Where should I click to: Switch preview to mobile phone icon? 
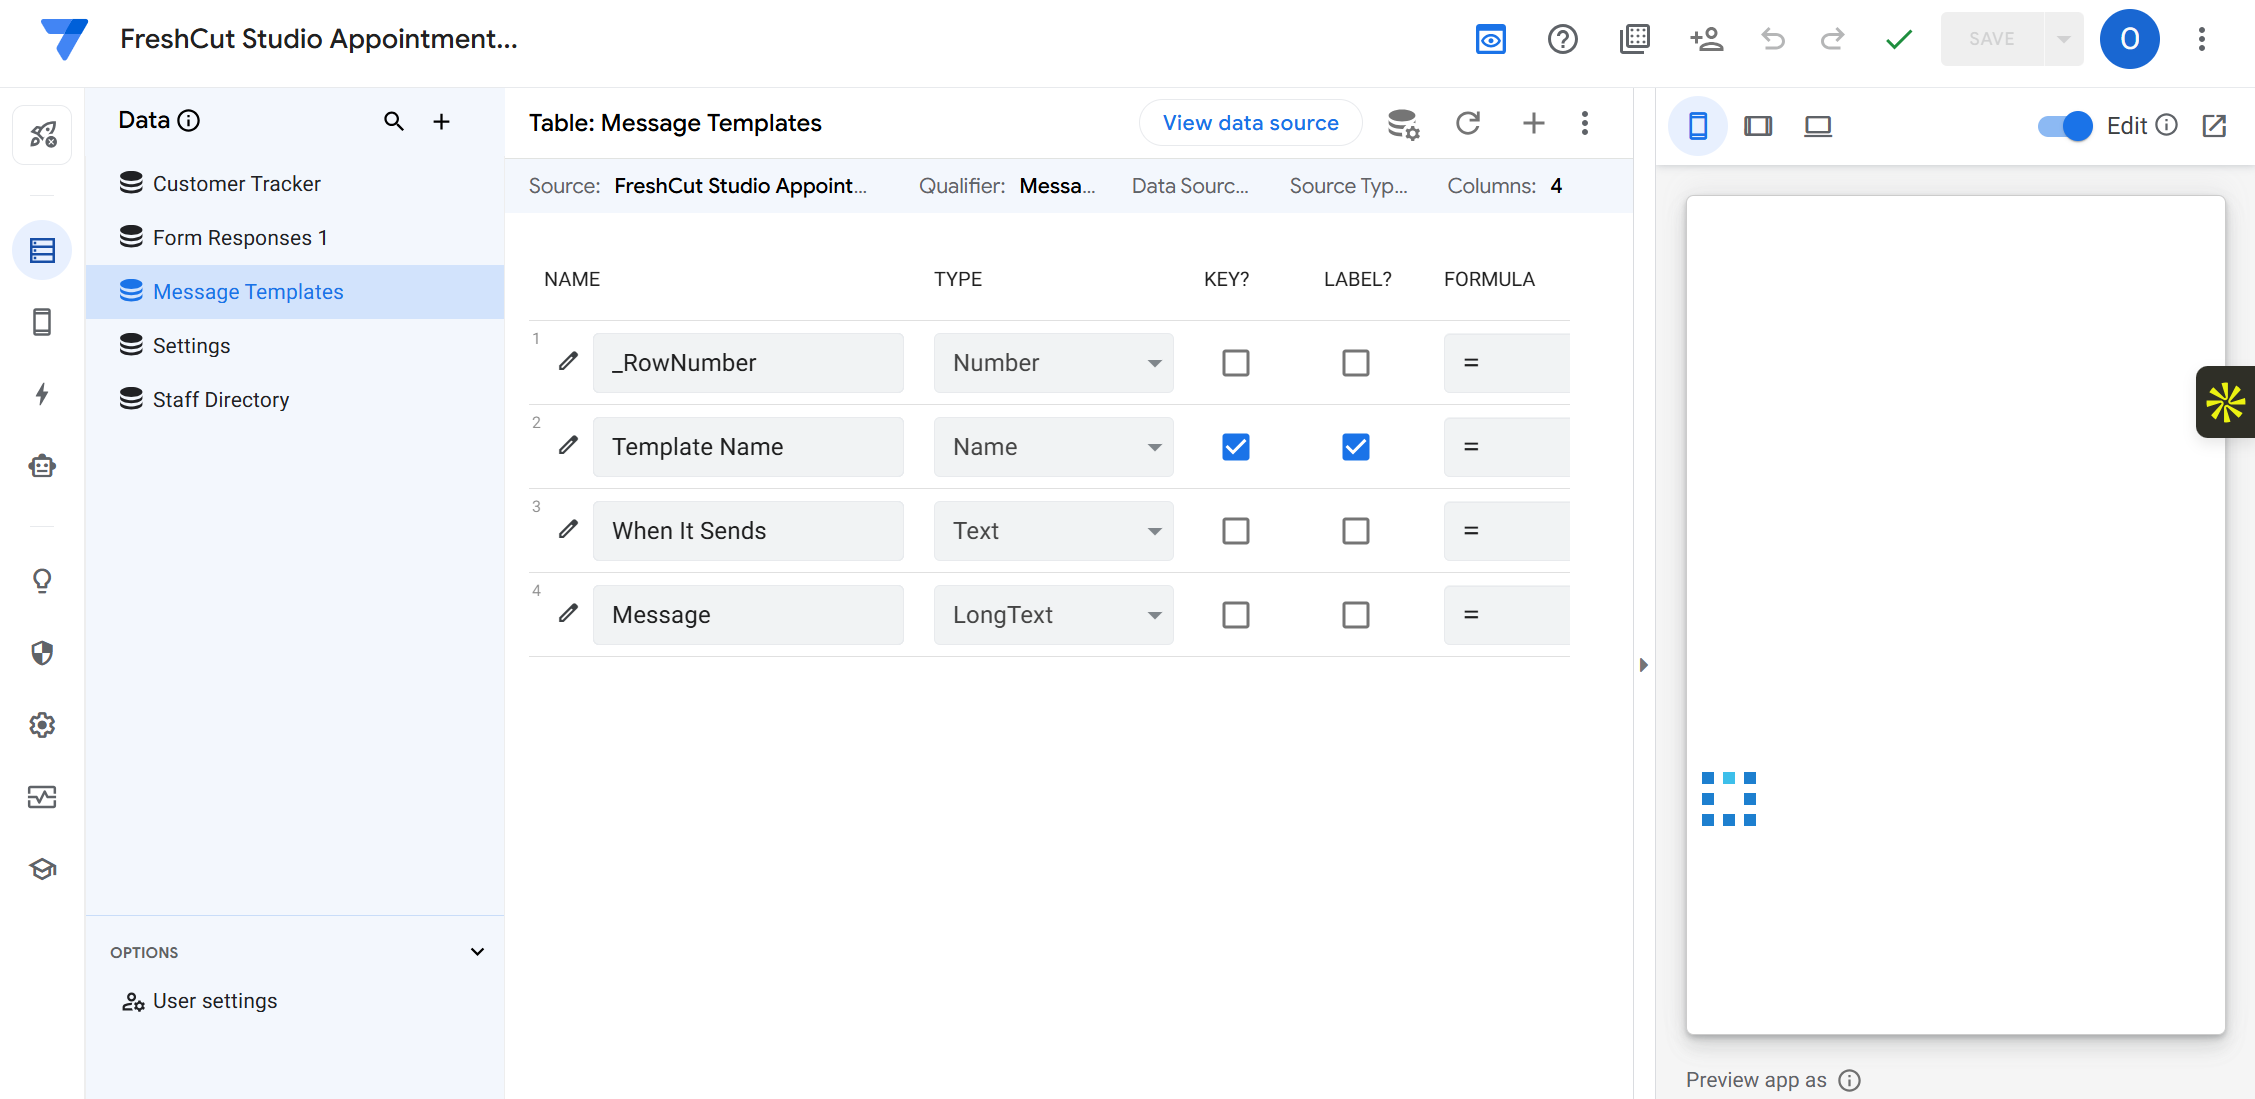(1698, 126)
